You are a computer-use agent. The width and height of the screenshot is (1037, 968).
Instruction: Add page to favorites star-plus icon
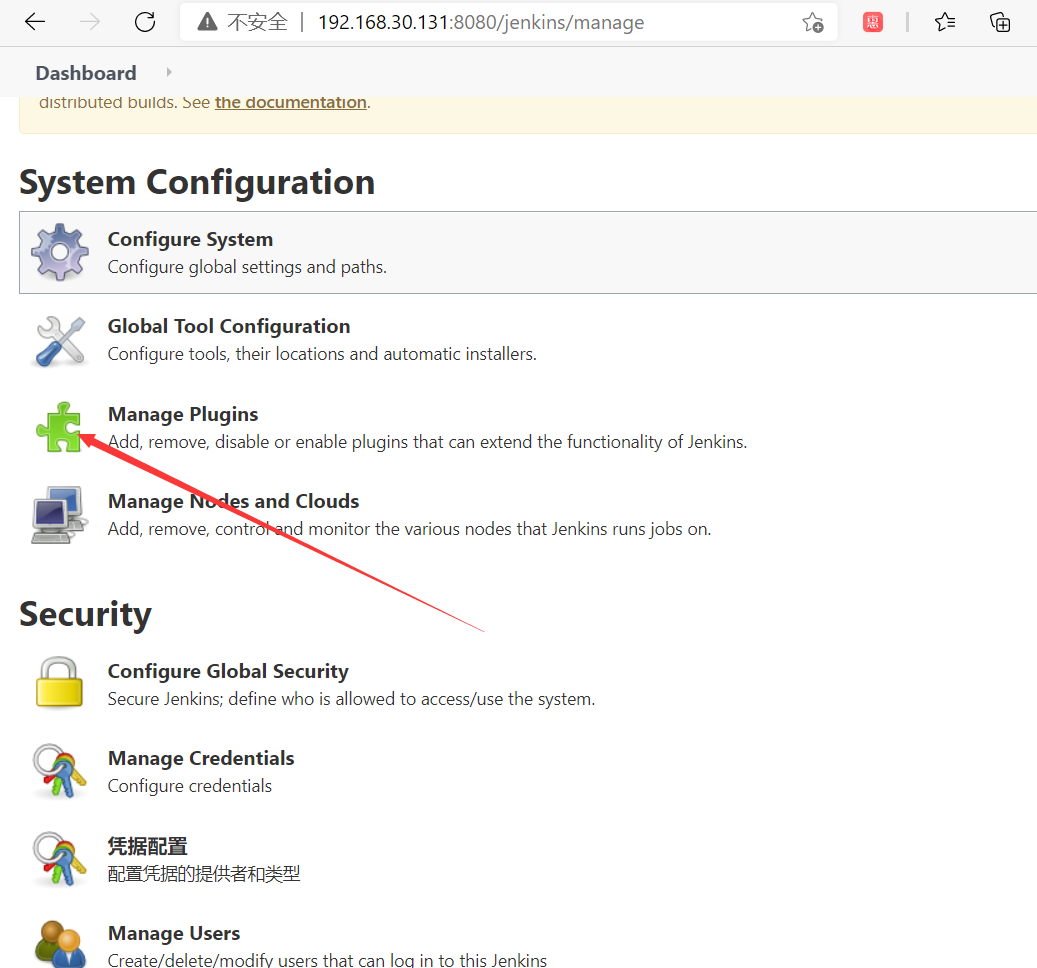[x=813, y=22]
